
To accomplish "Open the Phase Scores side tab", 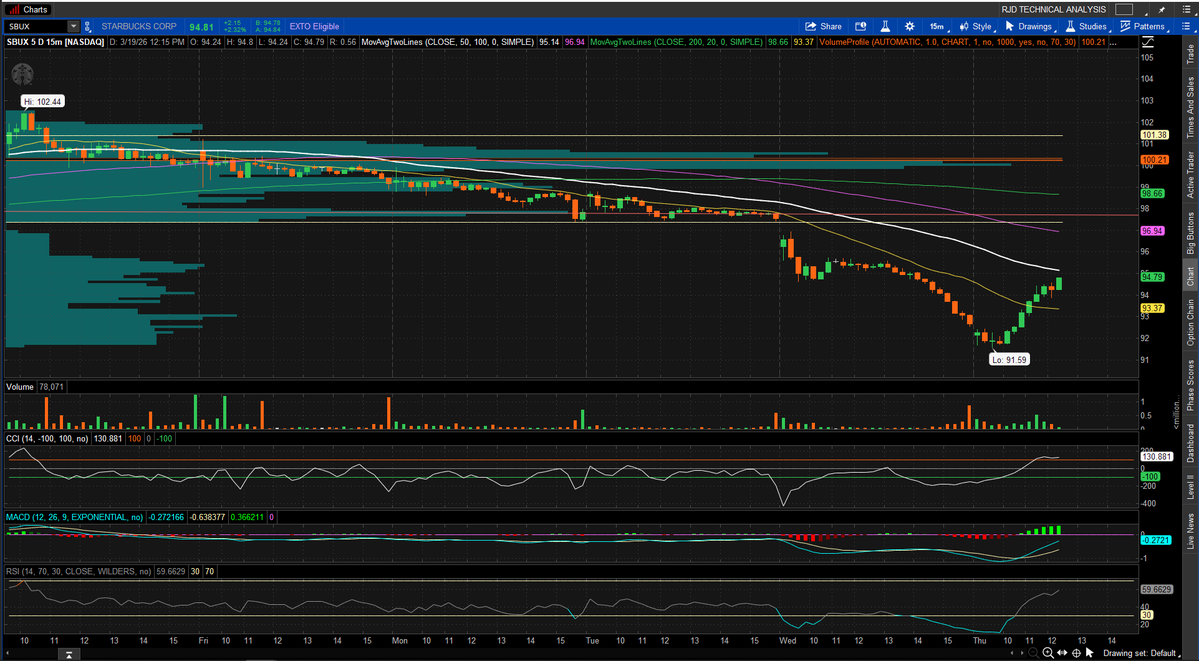I will coord(1190,384).
